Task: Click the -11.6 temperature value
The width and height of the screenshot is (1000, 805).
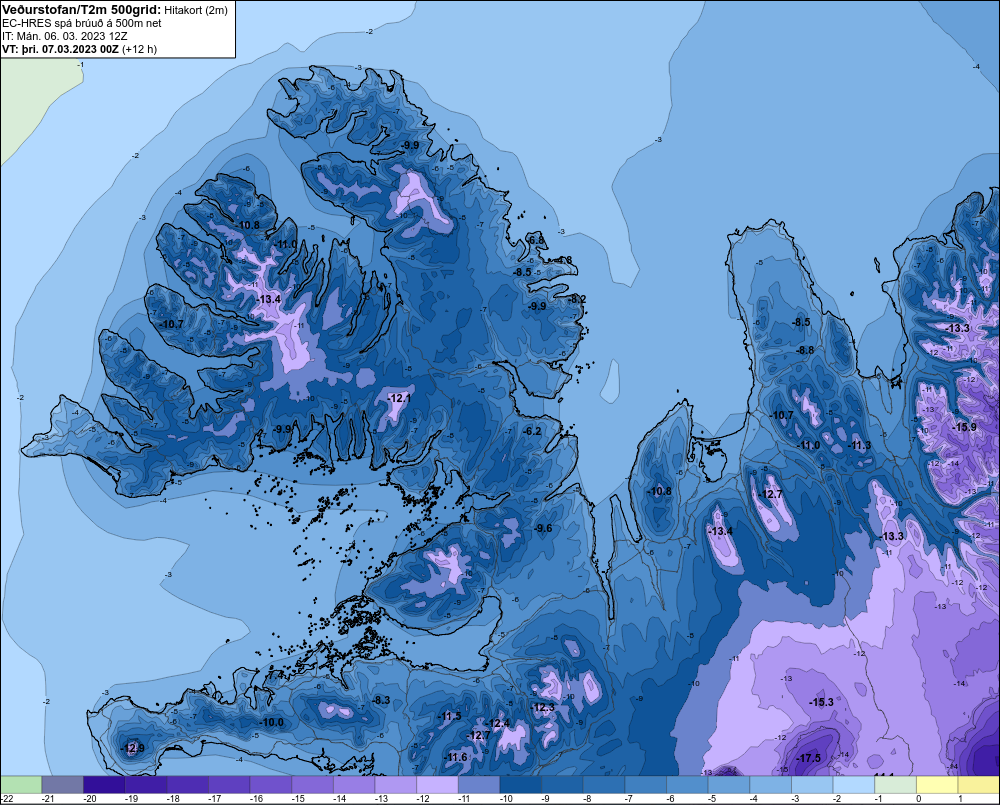Action: pyautogui.click(x=456, y=757)
